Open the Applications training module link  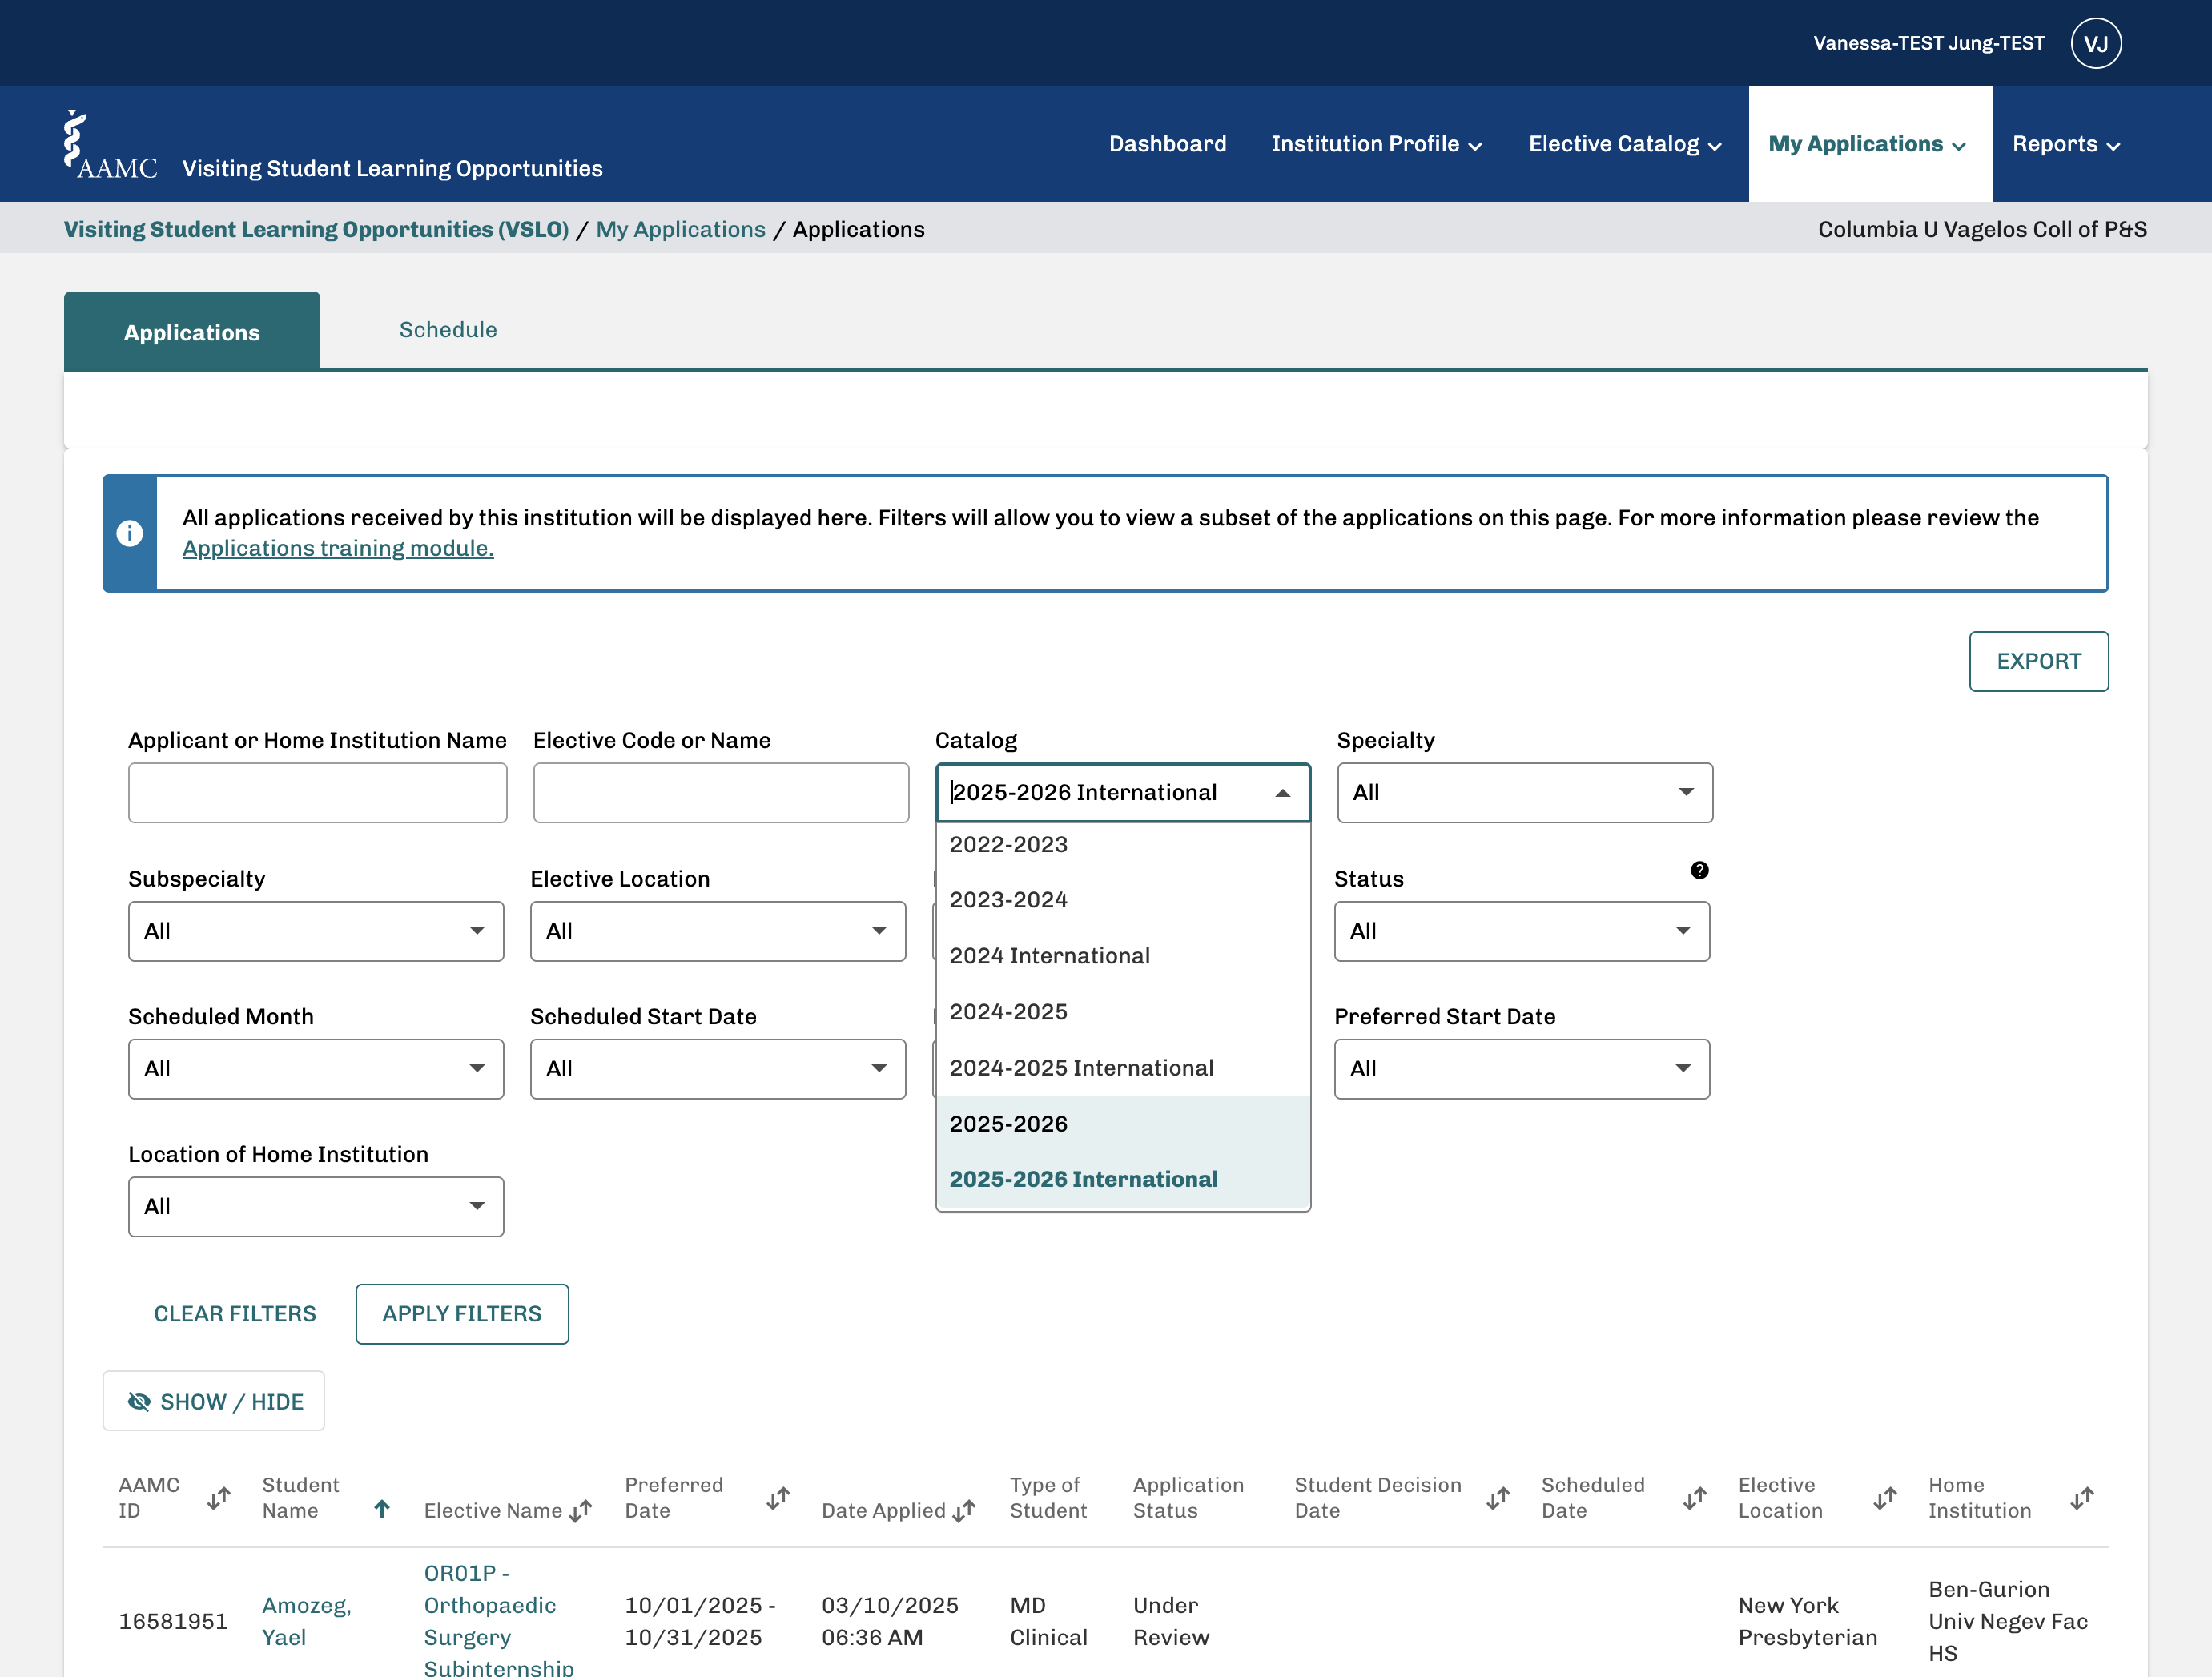338,548
